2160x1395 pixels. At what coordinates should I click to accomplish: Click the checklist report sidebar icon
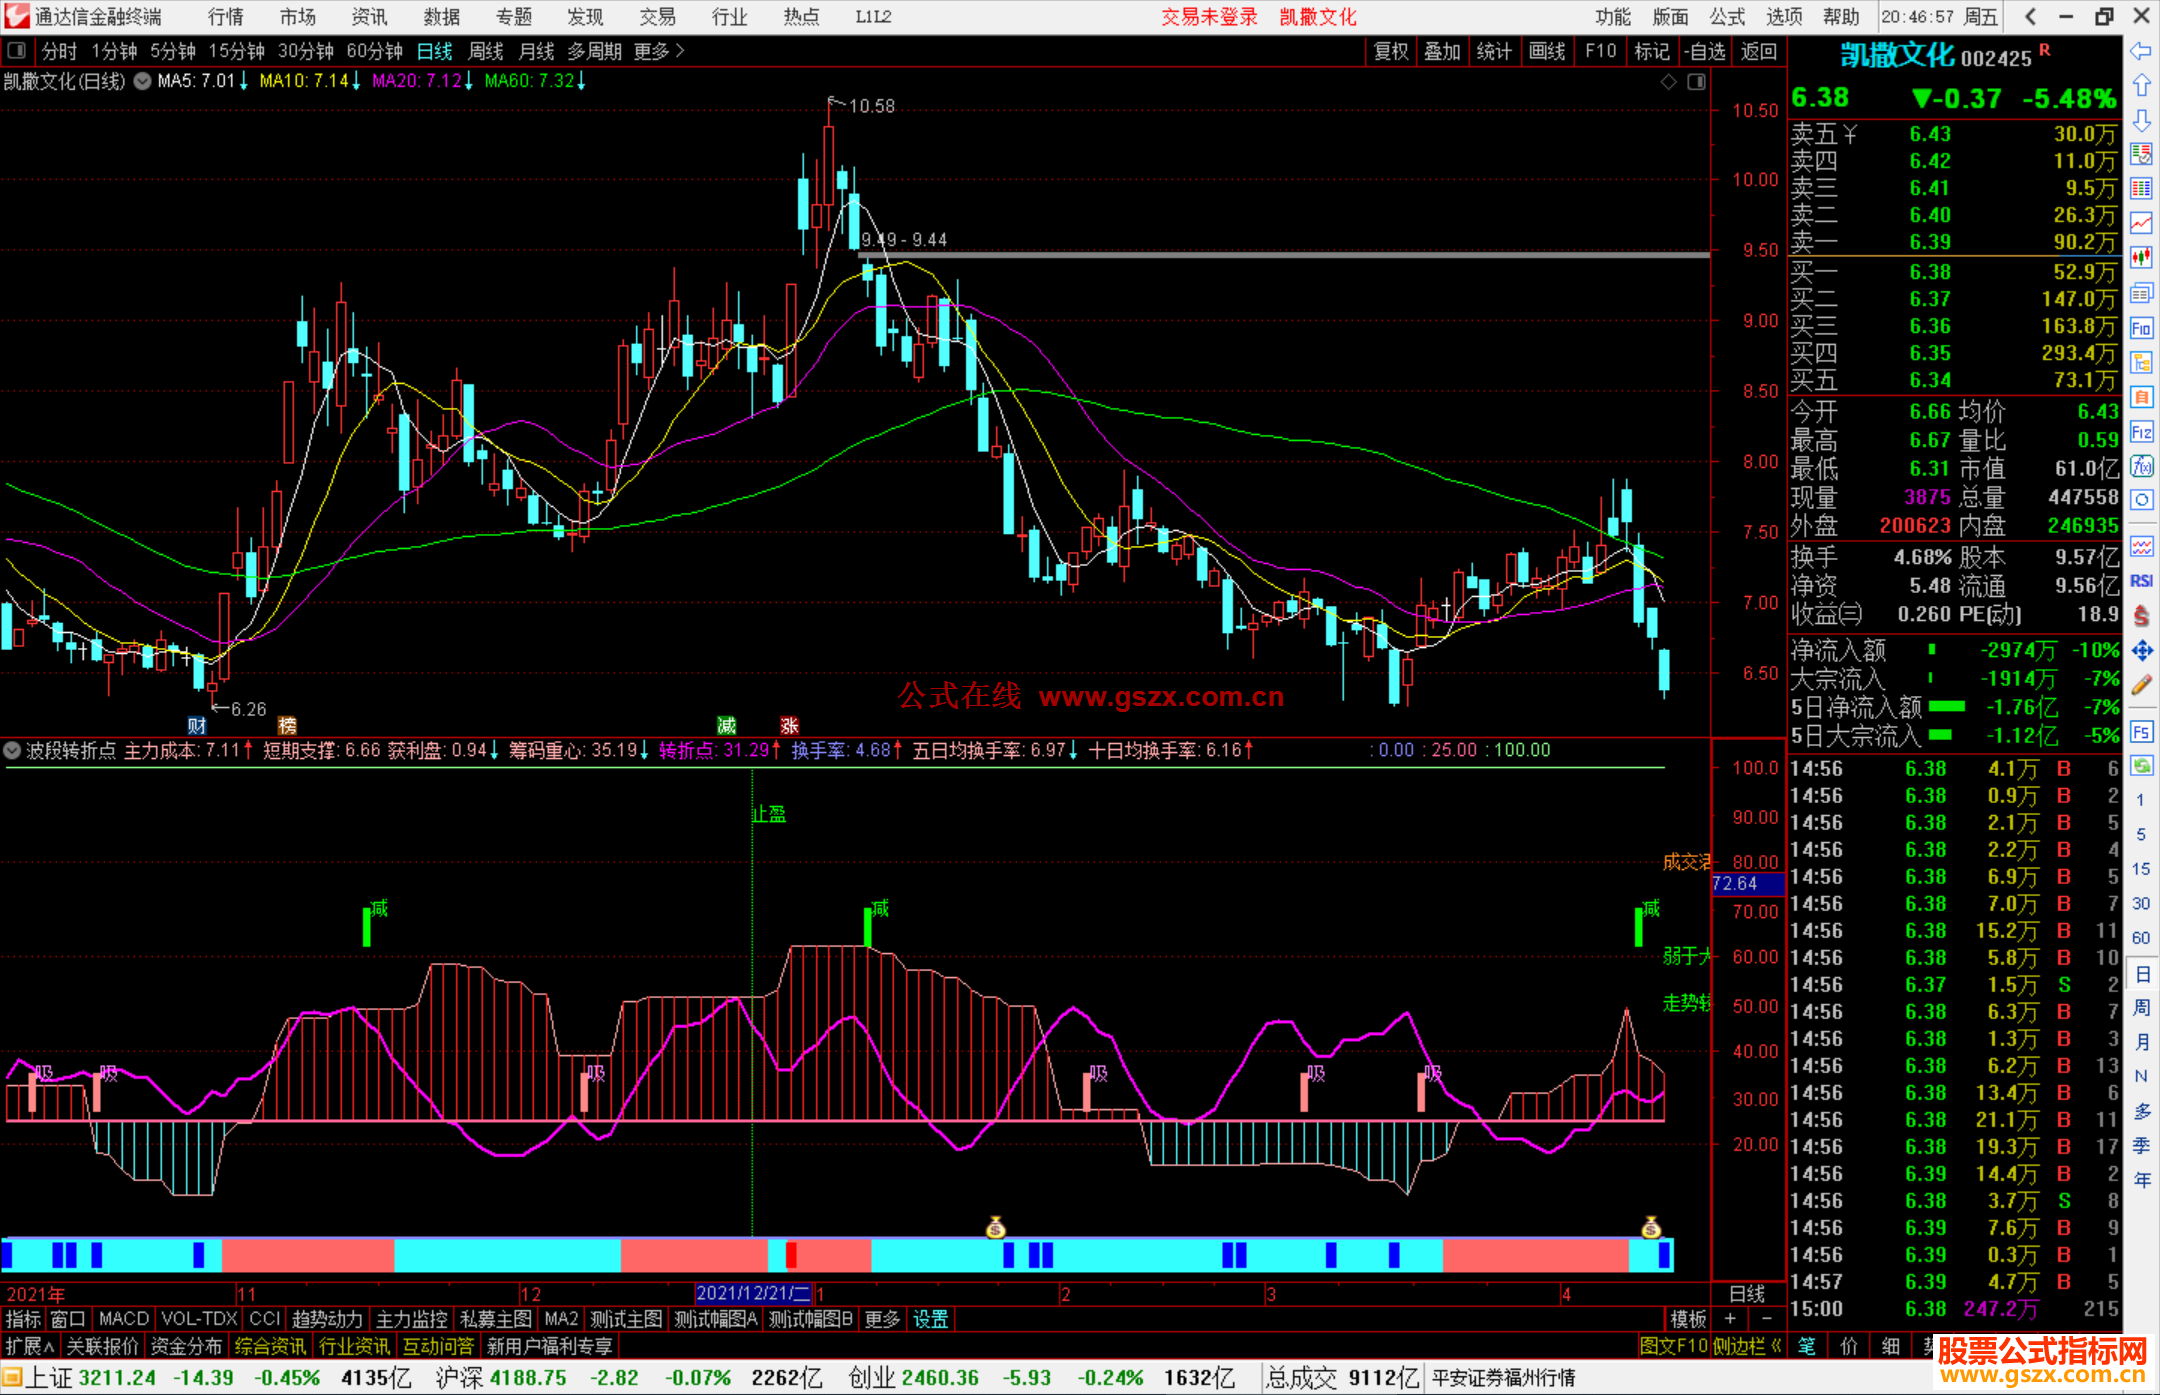click(x=2141, y=154)
